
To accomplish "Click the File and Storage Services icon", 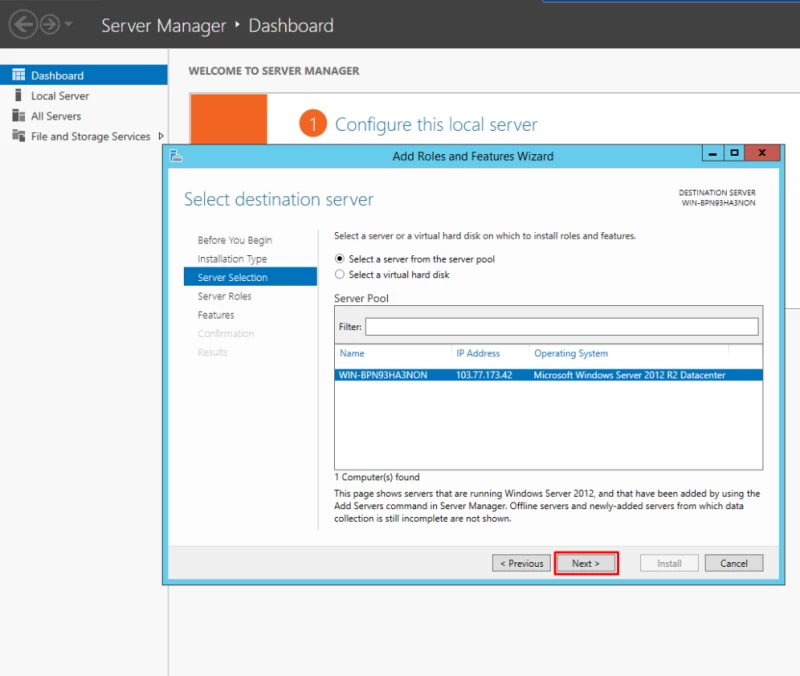I will click(x=18, y=136).
